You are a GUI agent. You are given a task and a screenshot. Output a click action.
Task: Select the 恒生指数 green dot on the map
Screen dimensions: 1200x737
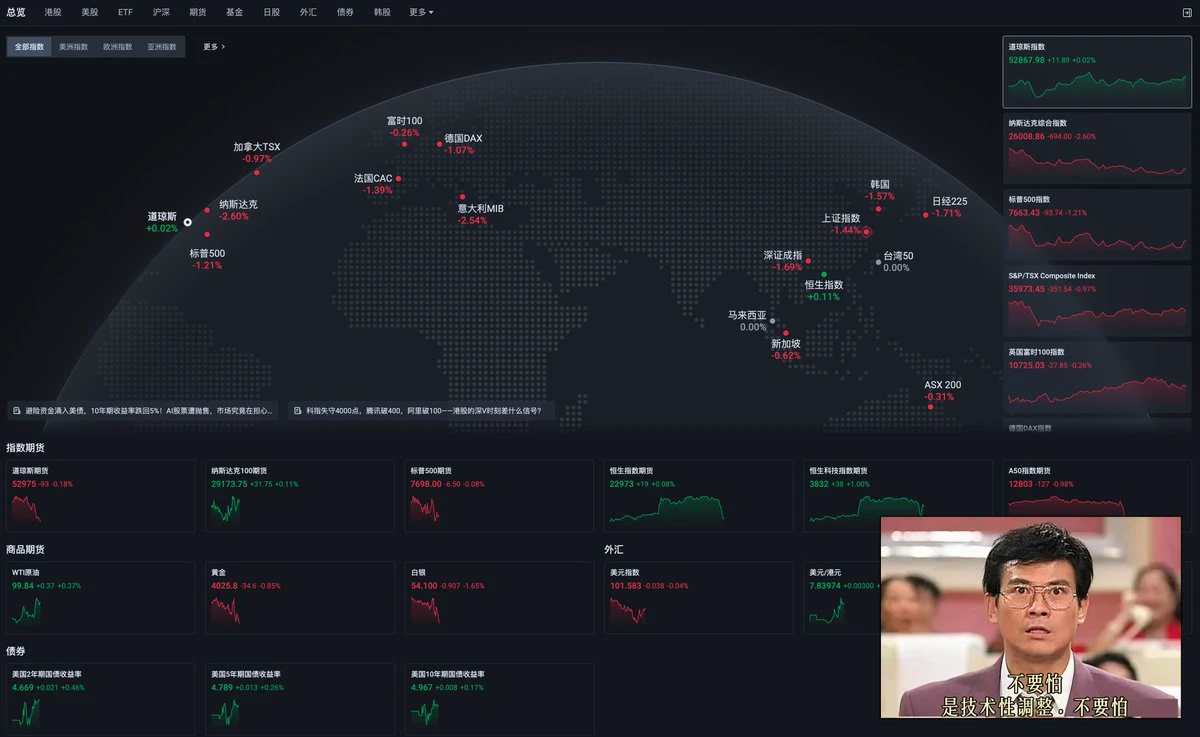[x=824, y=273]
